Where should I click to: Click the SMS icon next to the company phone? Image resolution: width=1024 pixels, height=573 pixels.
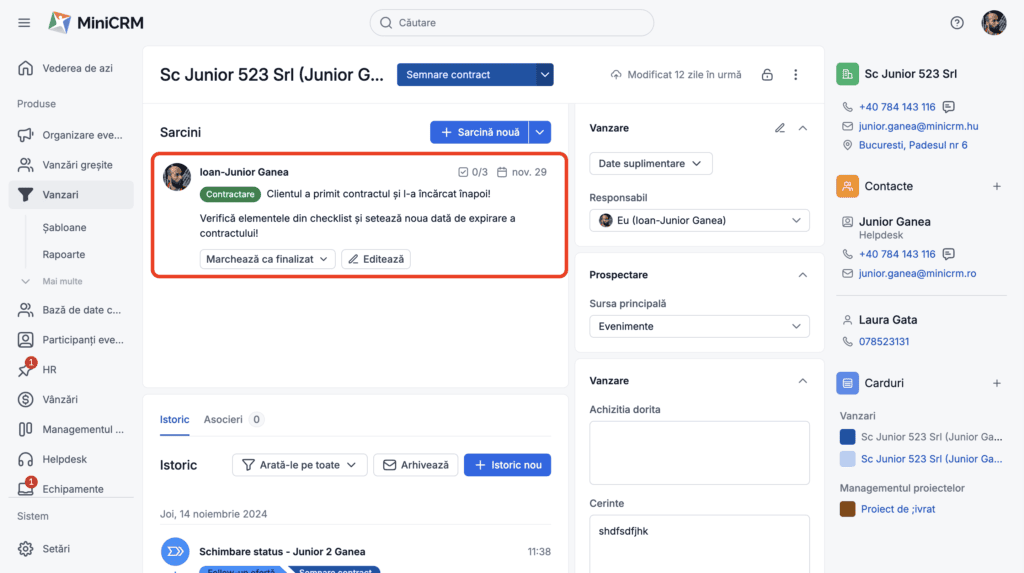tap(949, 106)
